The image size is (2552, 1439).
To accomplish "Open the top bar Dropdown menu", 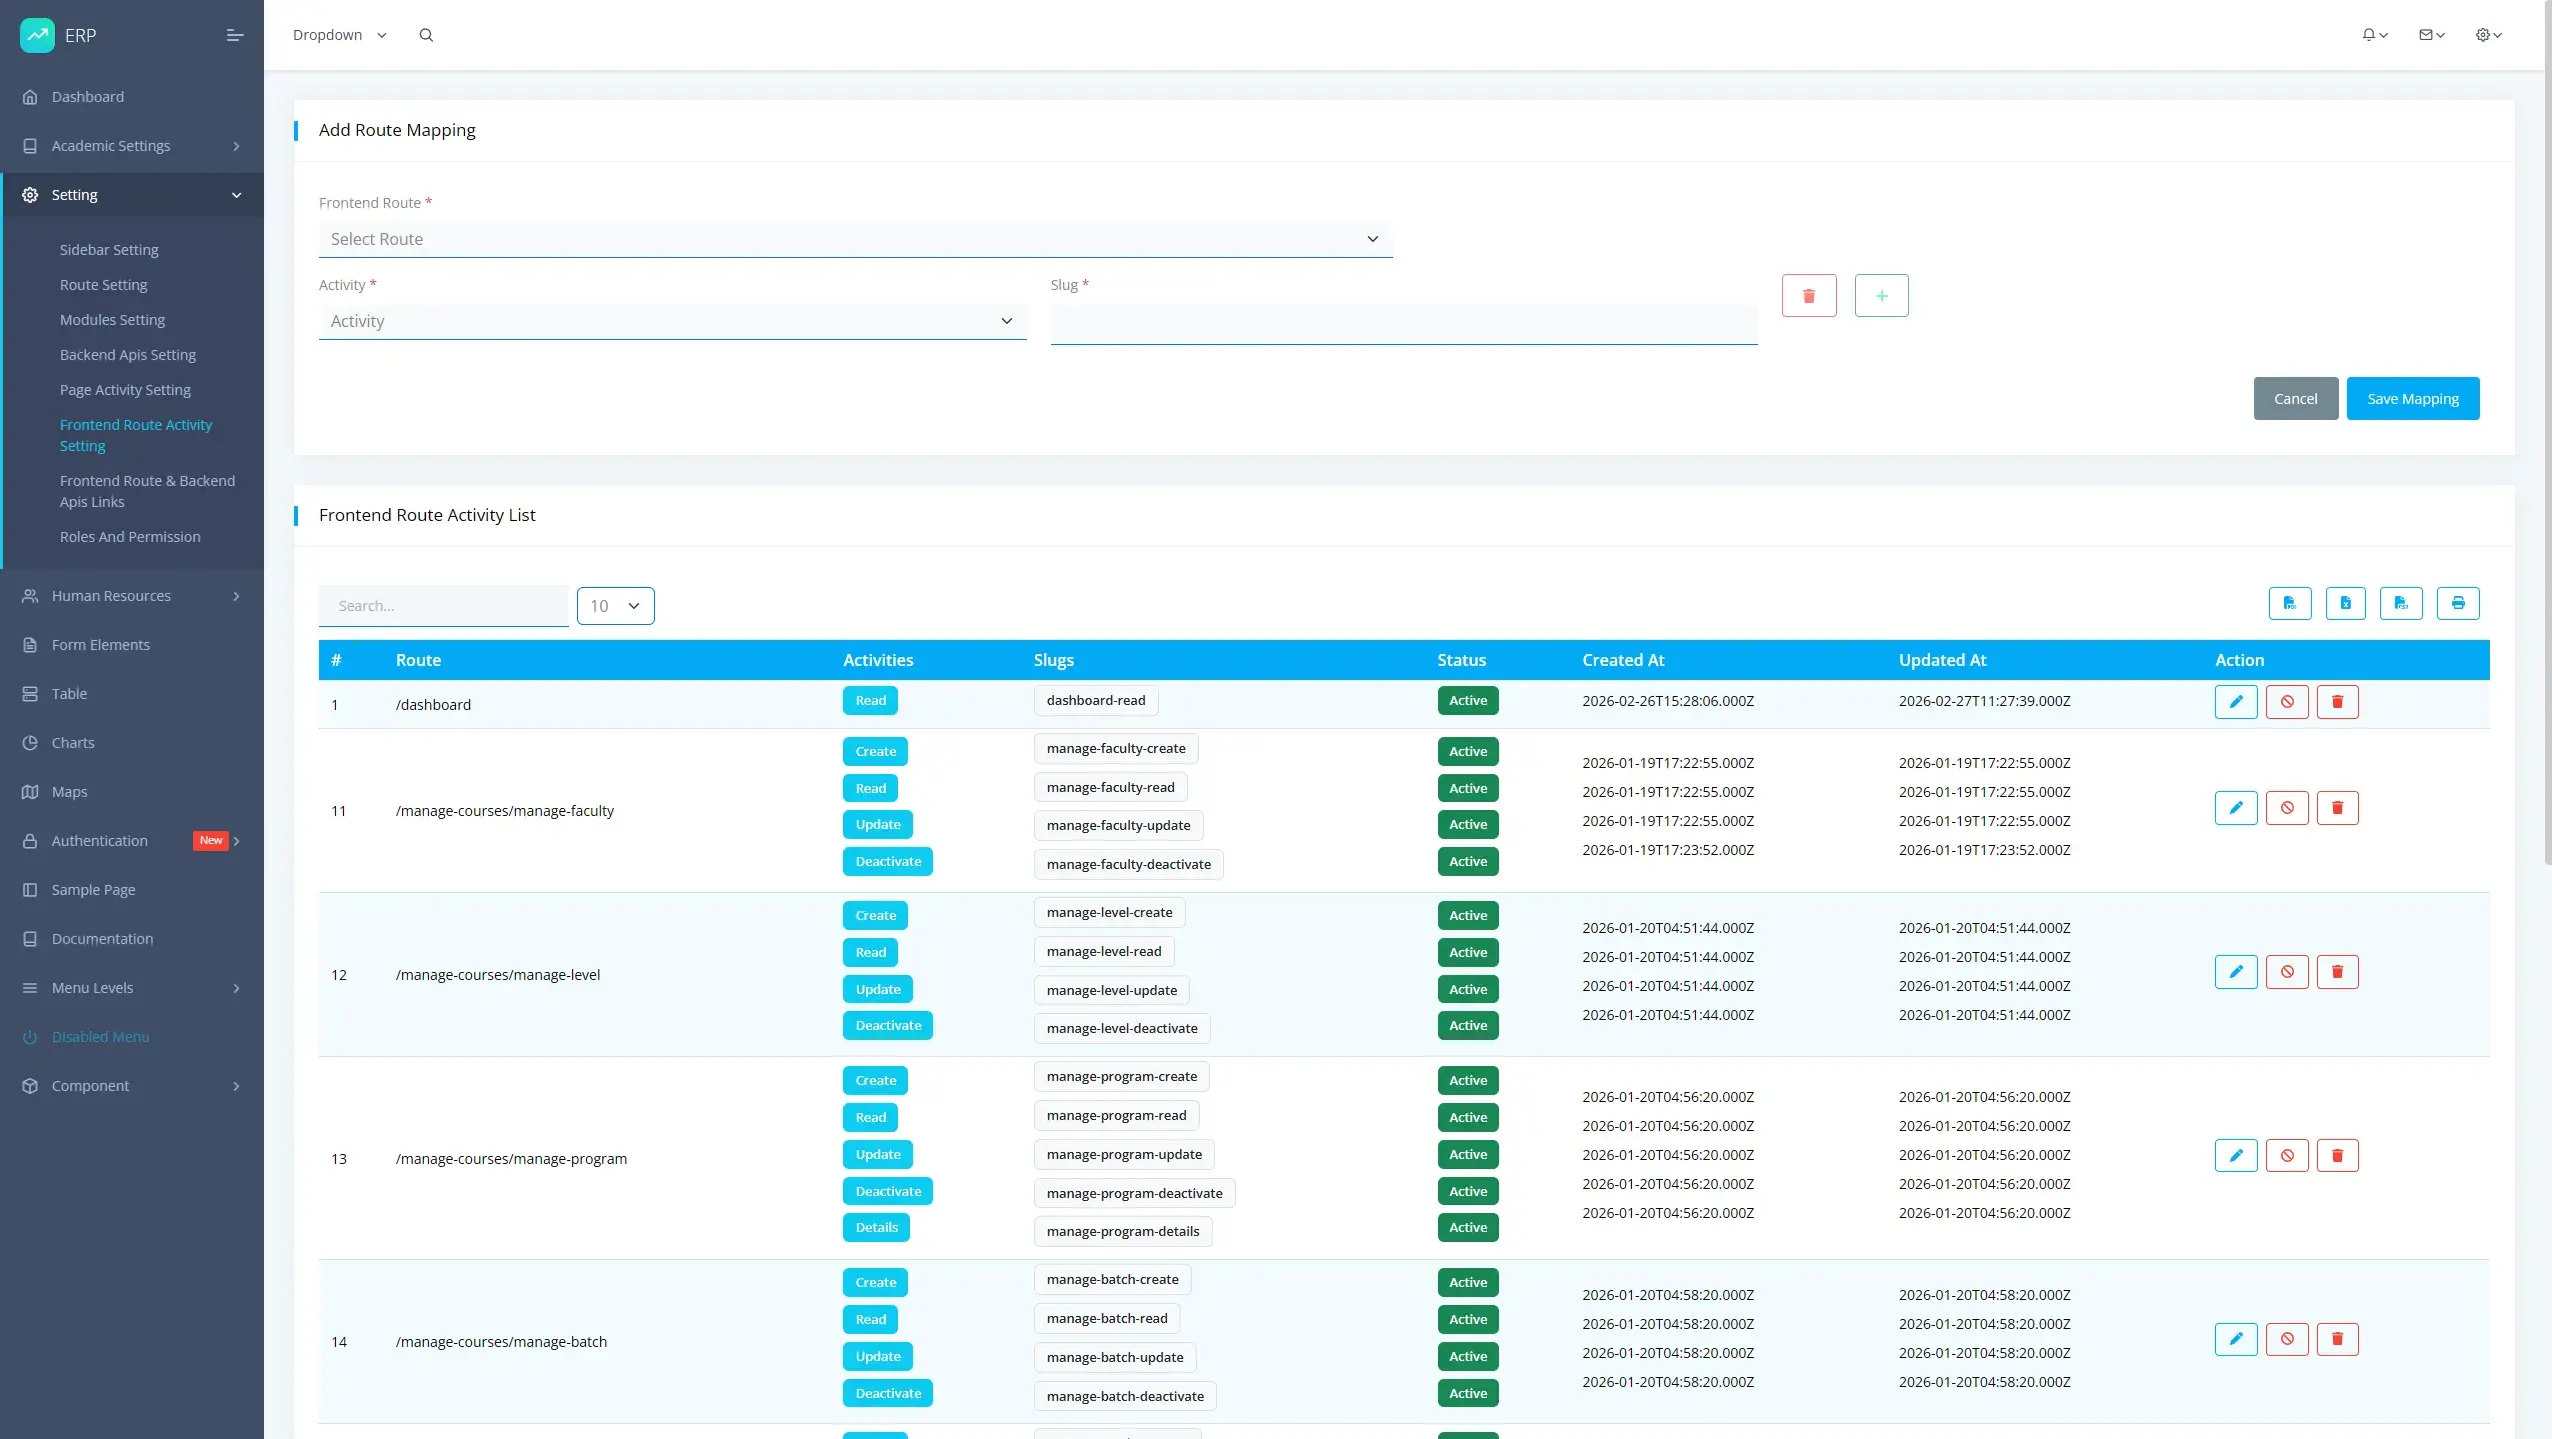I will click(340, 35).
